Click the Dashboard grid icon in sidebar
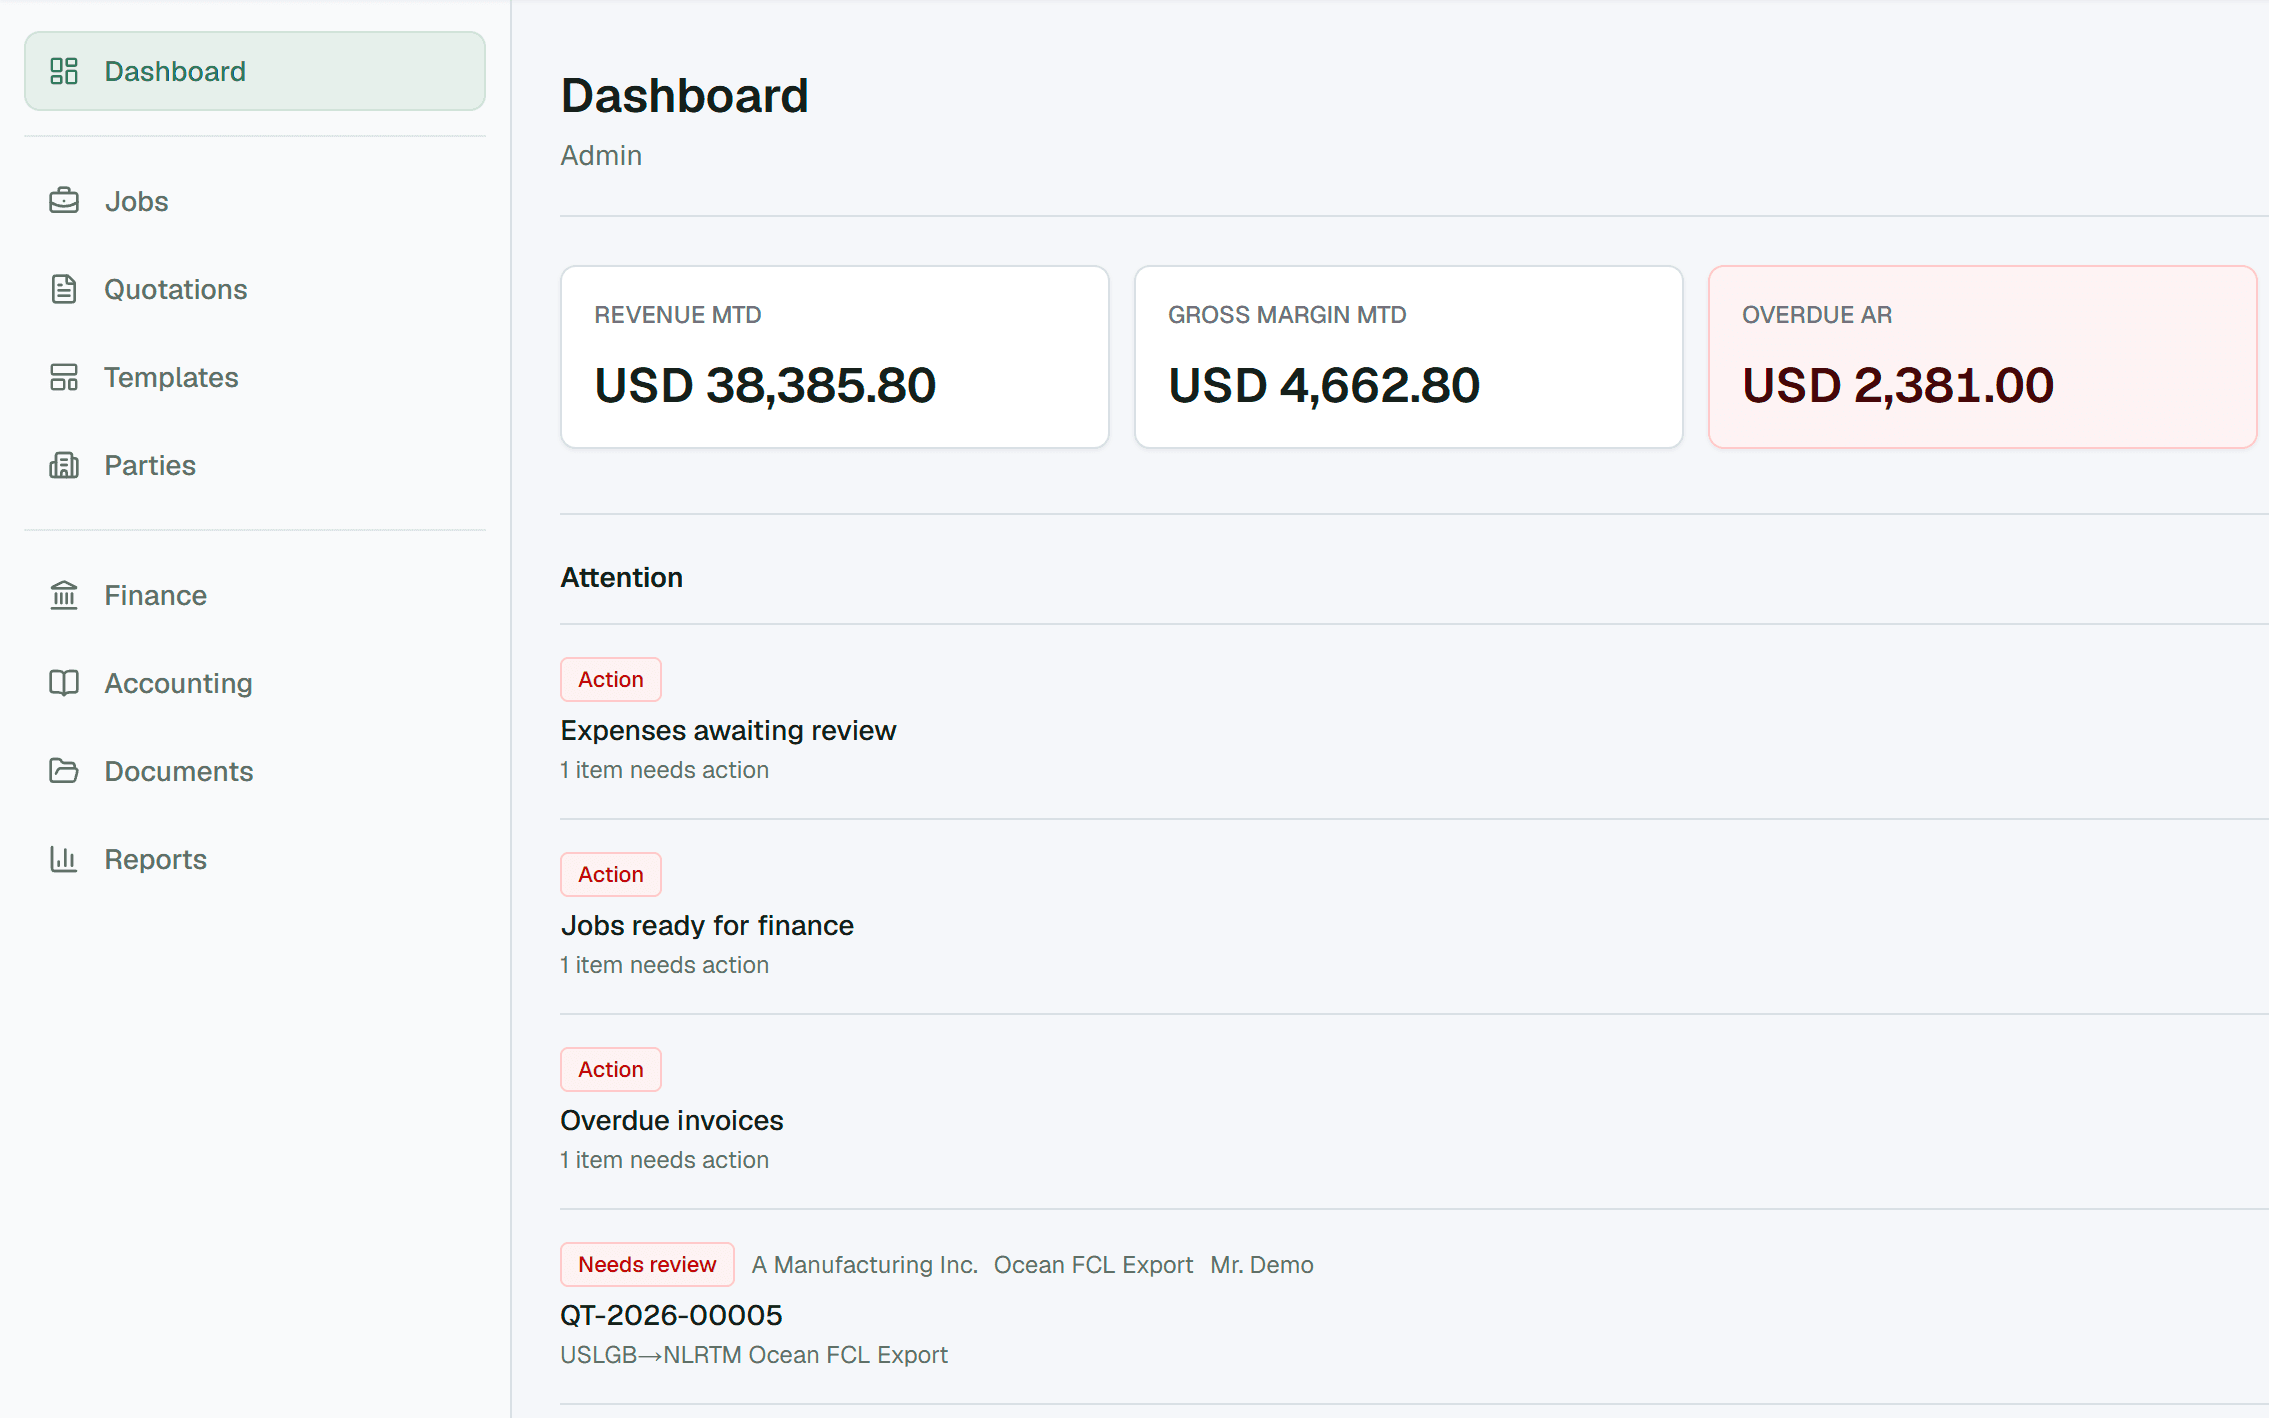This screenshot has width=2269, height=1418. [64, 71]
